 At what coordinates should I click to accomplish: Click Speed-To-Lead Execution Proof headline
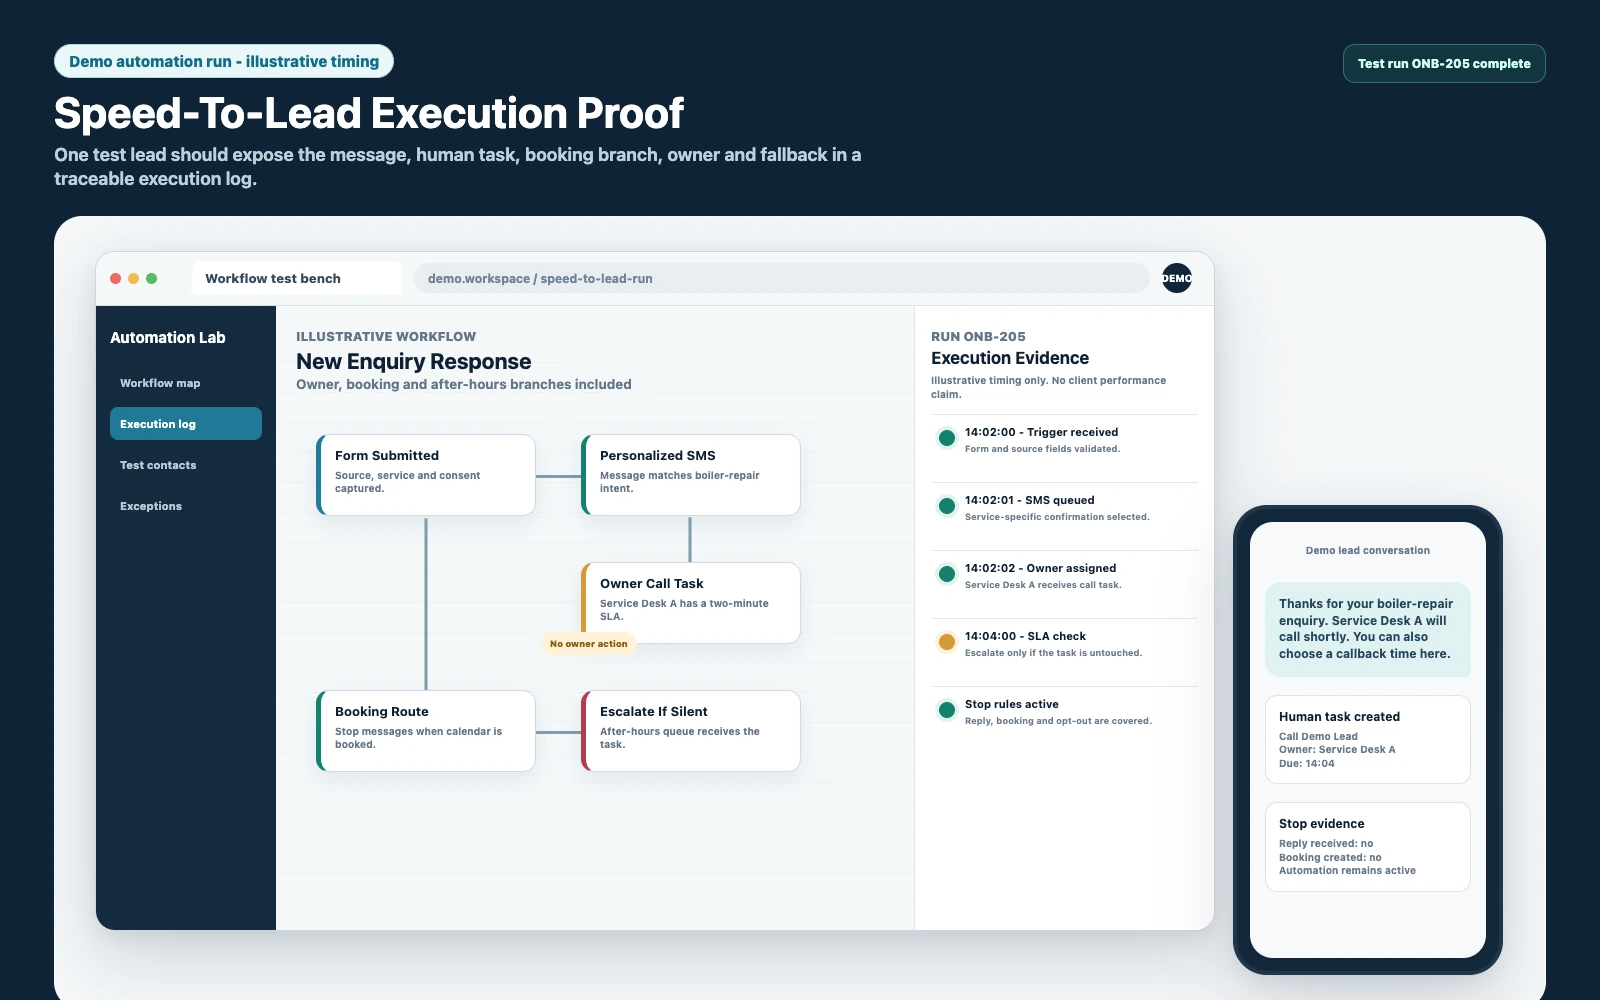pyautogui.click(x=369, y=113)
